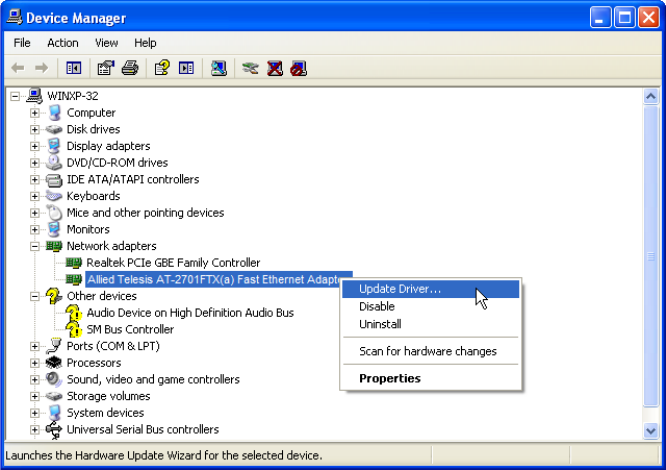Click the Update Driver toolbar icon

(251, 68)
